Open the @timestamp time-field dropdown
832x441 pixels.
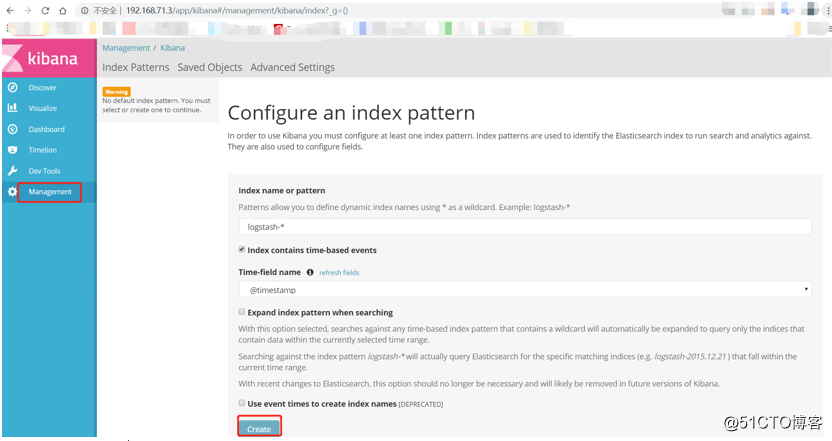coord(525,290)
